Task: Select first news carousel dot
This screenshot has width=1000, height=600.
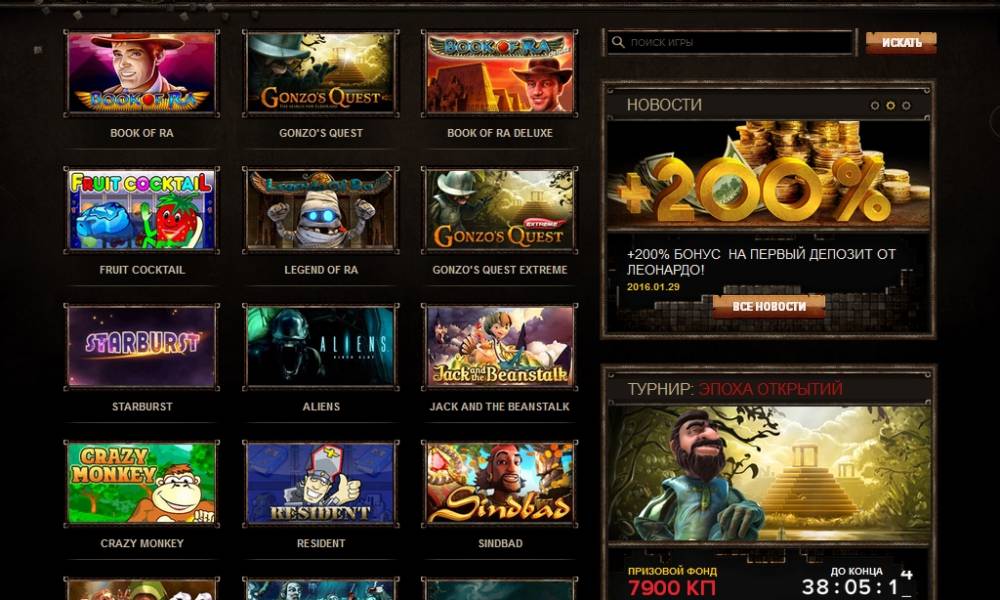Action: click(875, 105)
